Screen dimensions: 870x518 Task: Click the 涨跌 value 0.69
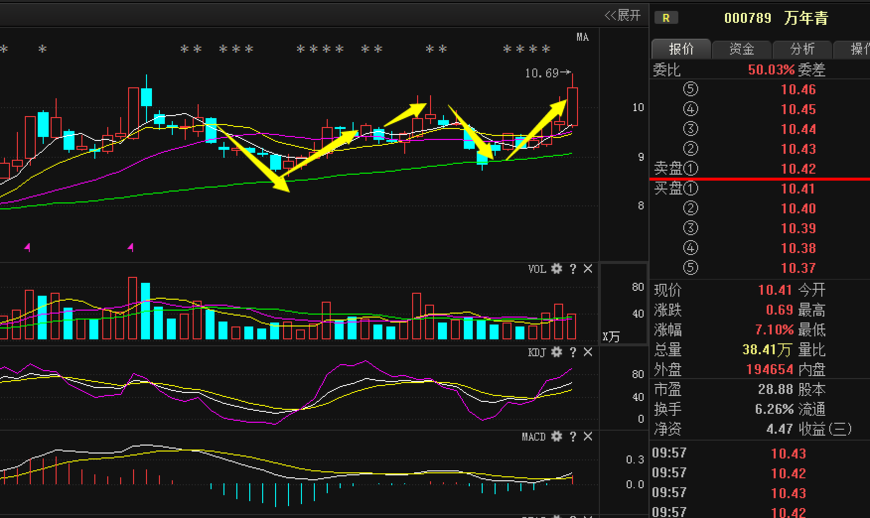point(780,310)
